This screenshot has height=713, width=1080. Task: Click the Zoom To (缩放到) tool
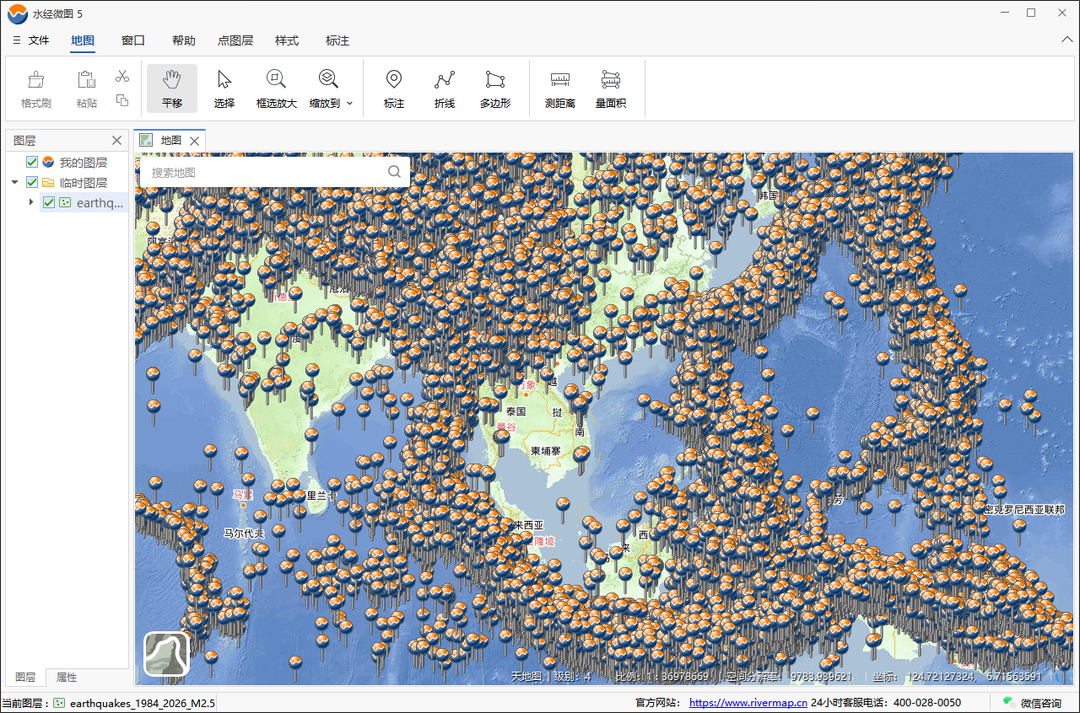325,88
